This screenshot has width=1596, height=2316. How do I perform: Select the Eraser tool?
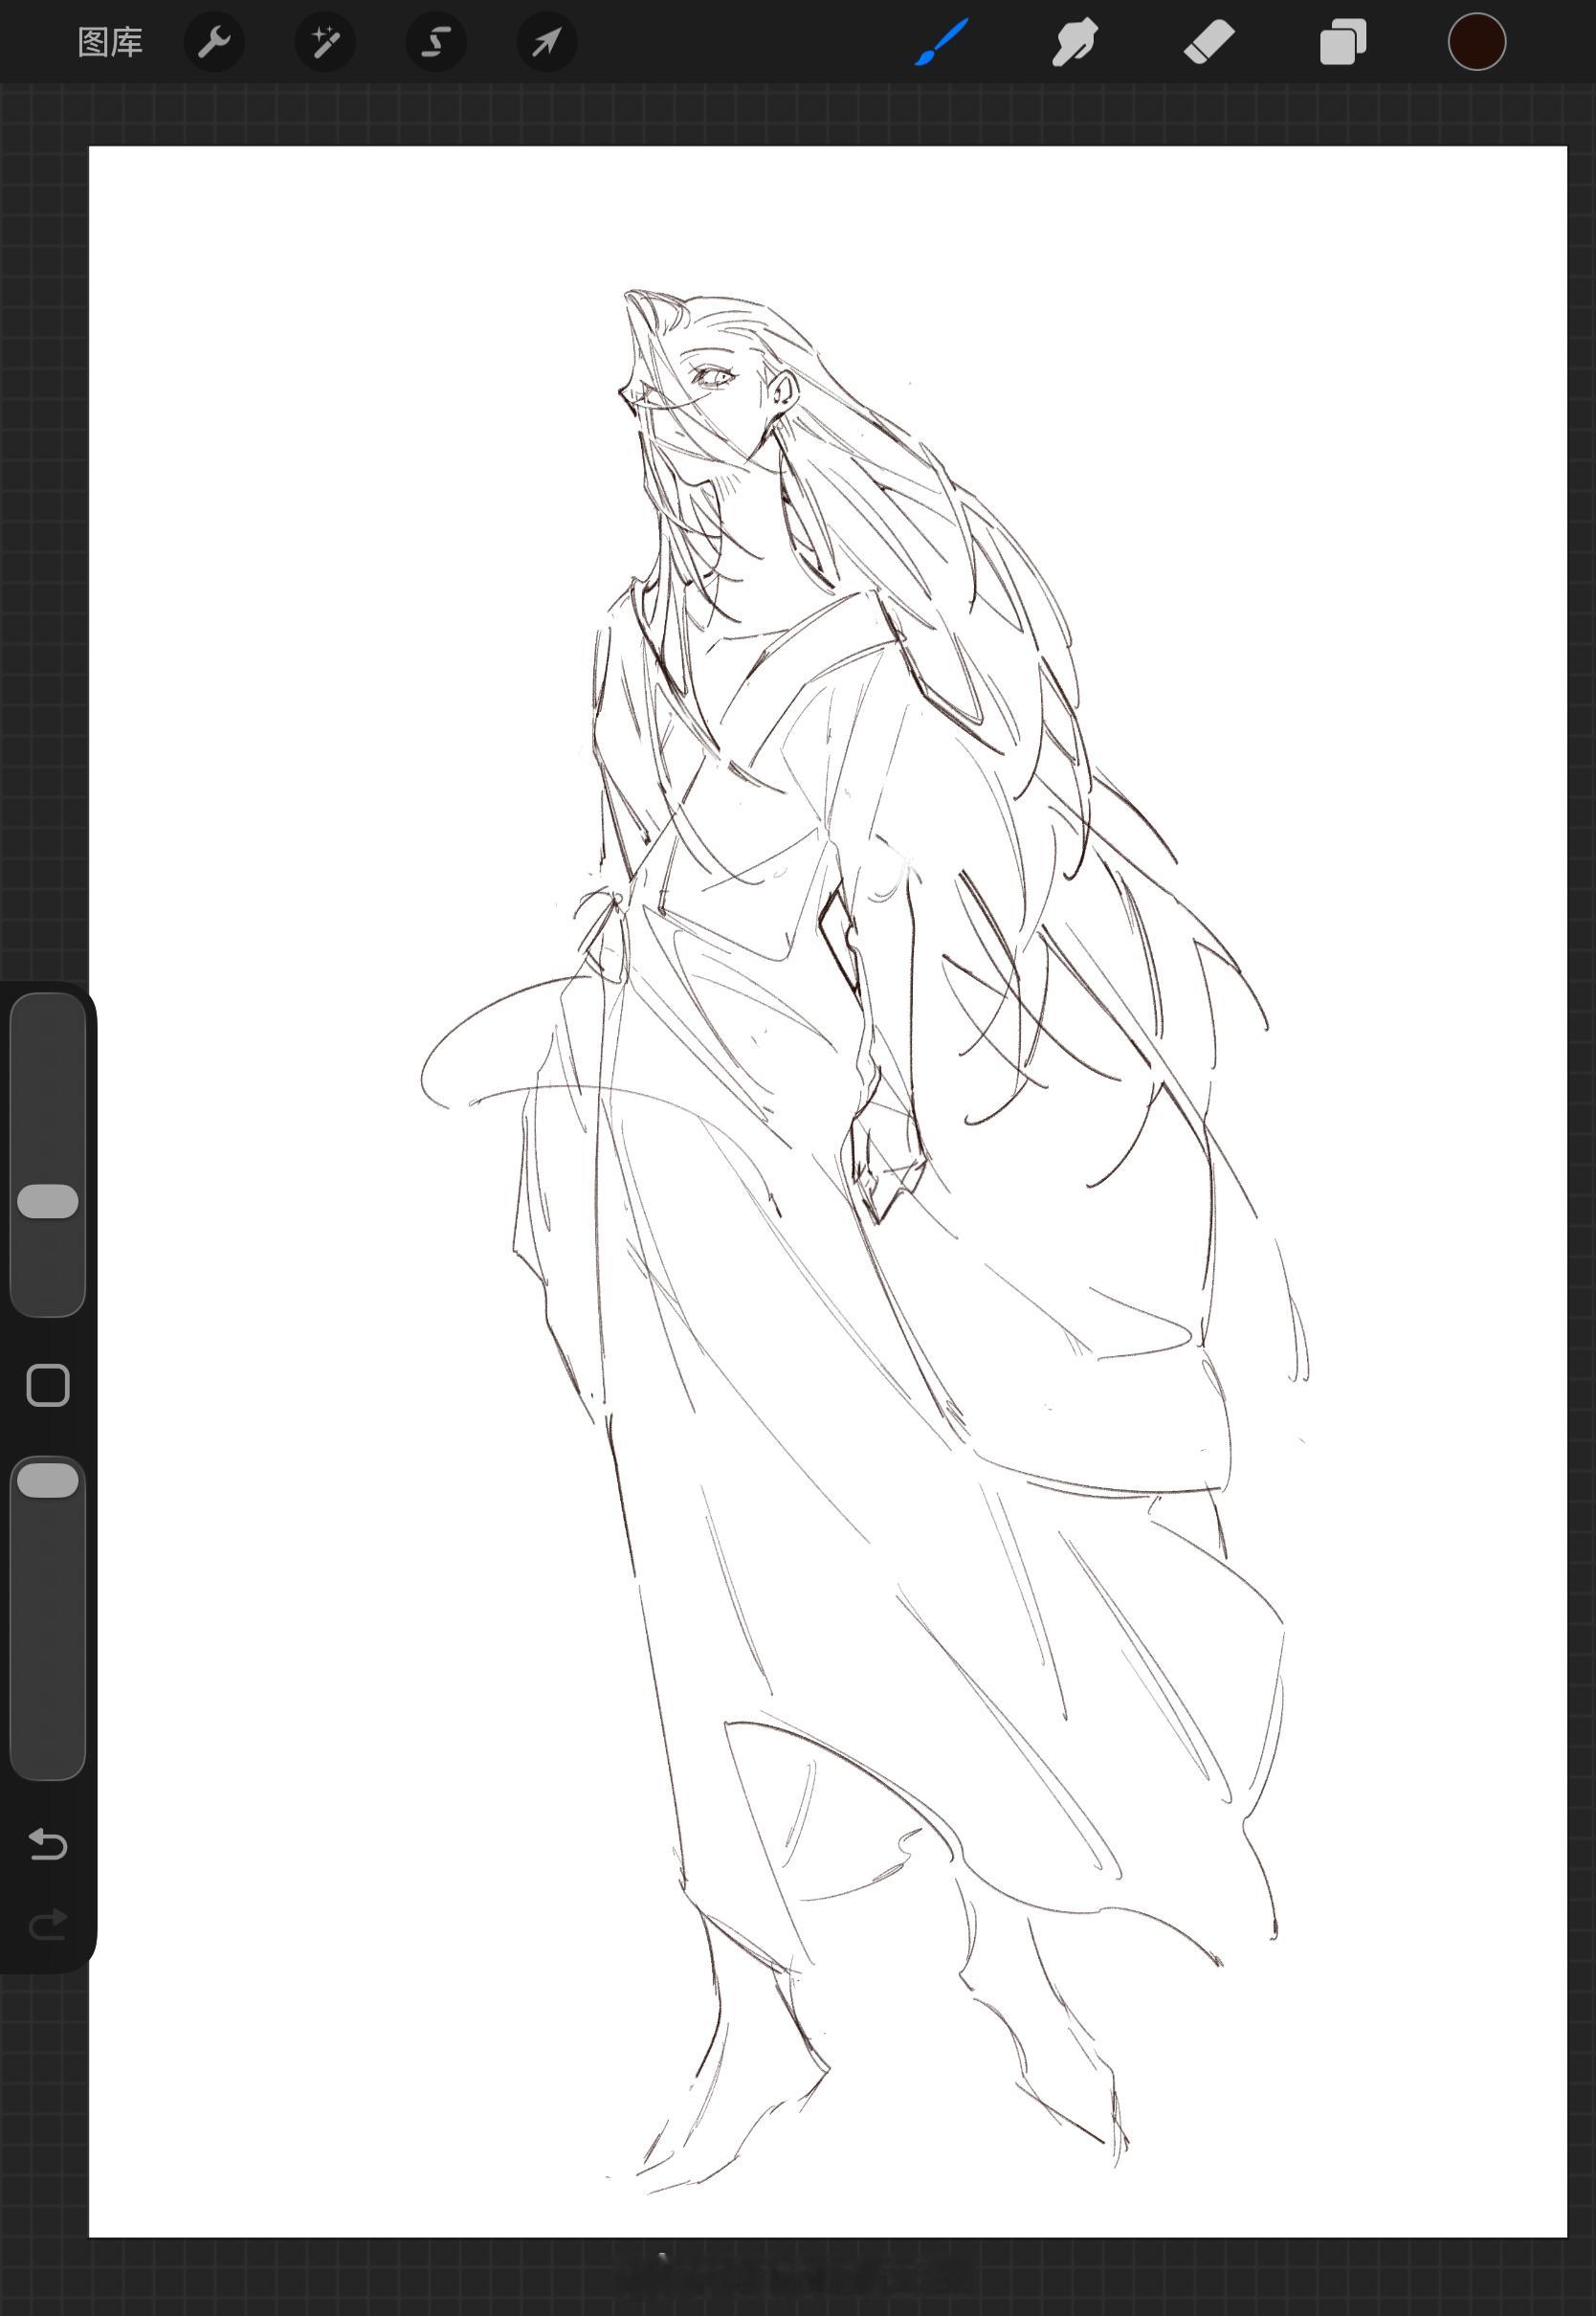click(x=1209, y=42)
